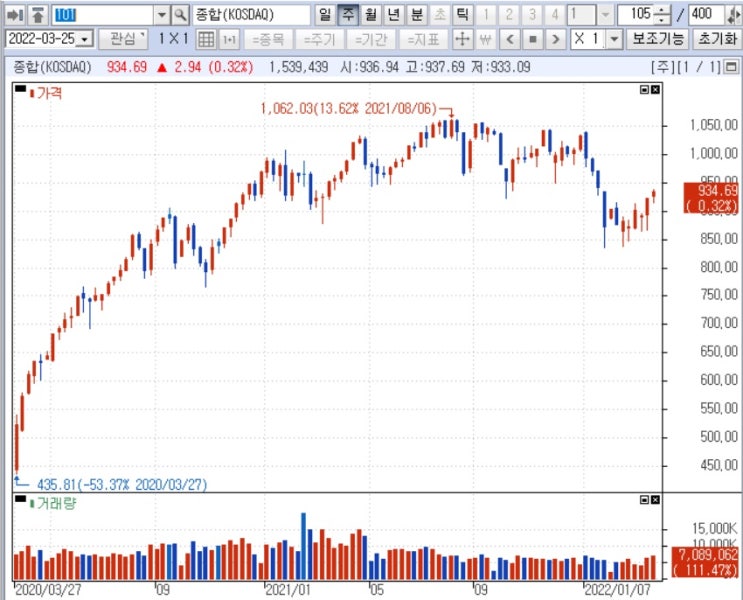Click the 7,089,062 volume tag
This screenshot has width=743, height=600.
pos(706,562)
